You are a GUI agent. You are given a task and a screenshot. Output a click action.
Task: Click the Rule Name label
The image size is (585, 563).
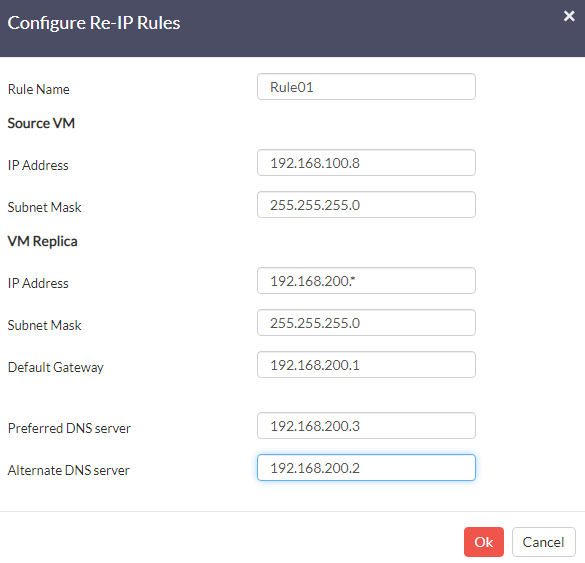39,90
